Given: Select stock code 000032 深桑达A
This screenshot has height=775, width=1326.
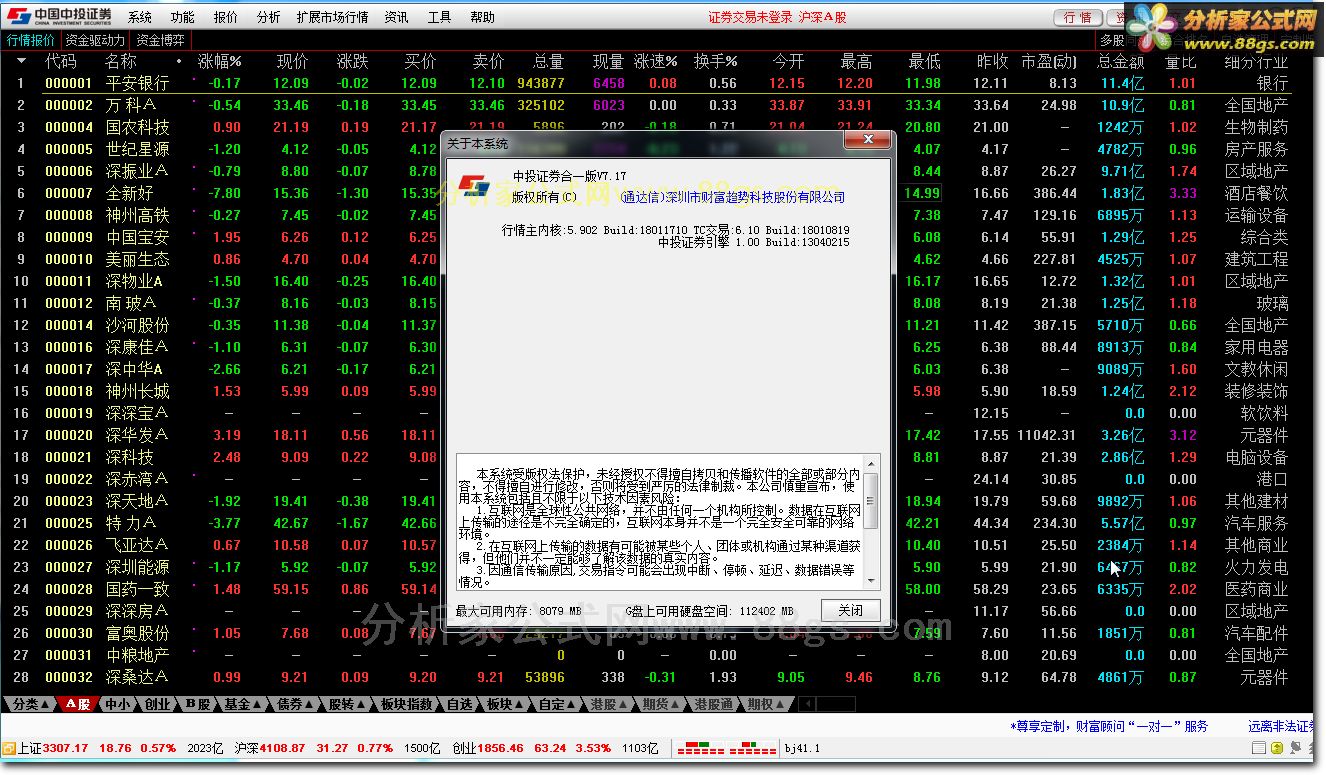Looking at the screenshot, I should coord(69,677).
